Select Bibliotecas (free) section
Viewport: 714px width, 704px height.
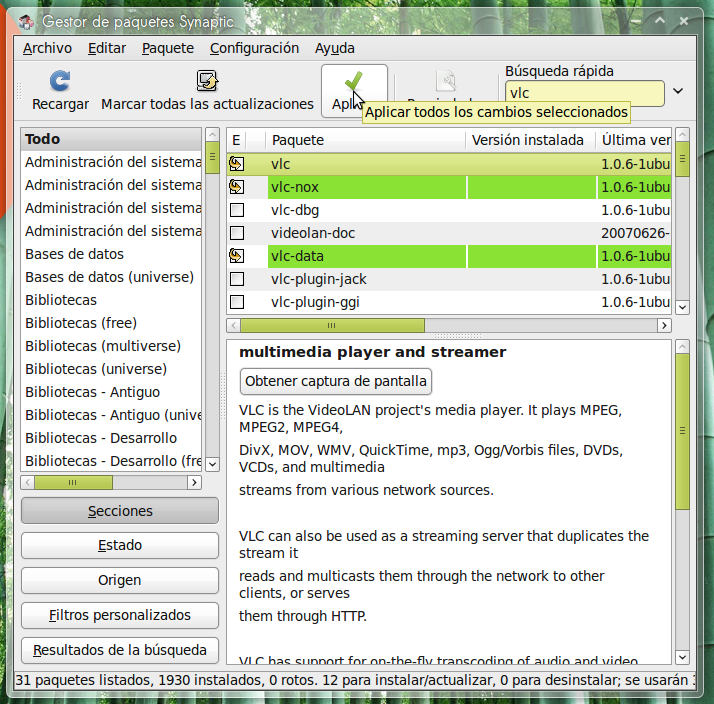[111, 323]
